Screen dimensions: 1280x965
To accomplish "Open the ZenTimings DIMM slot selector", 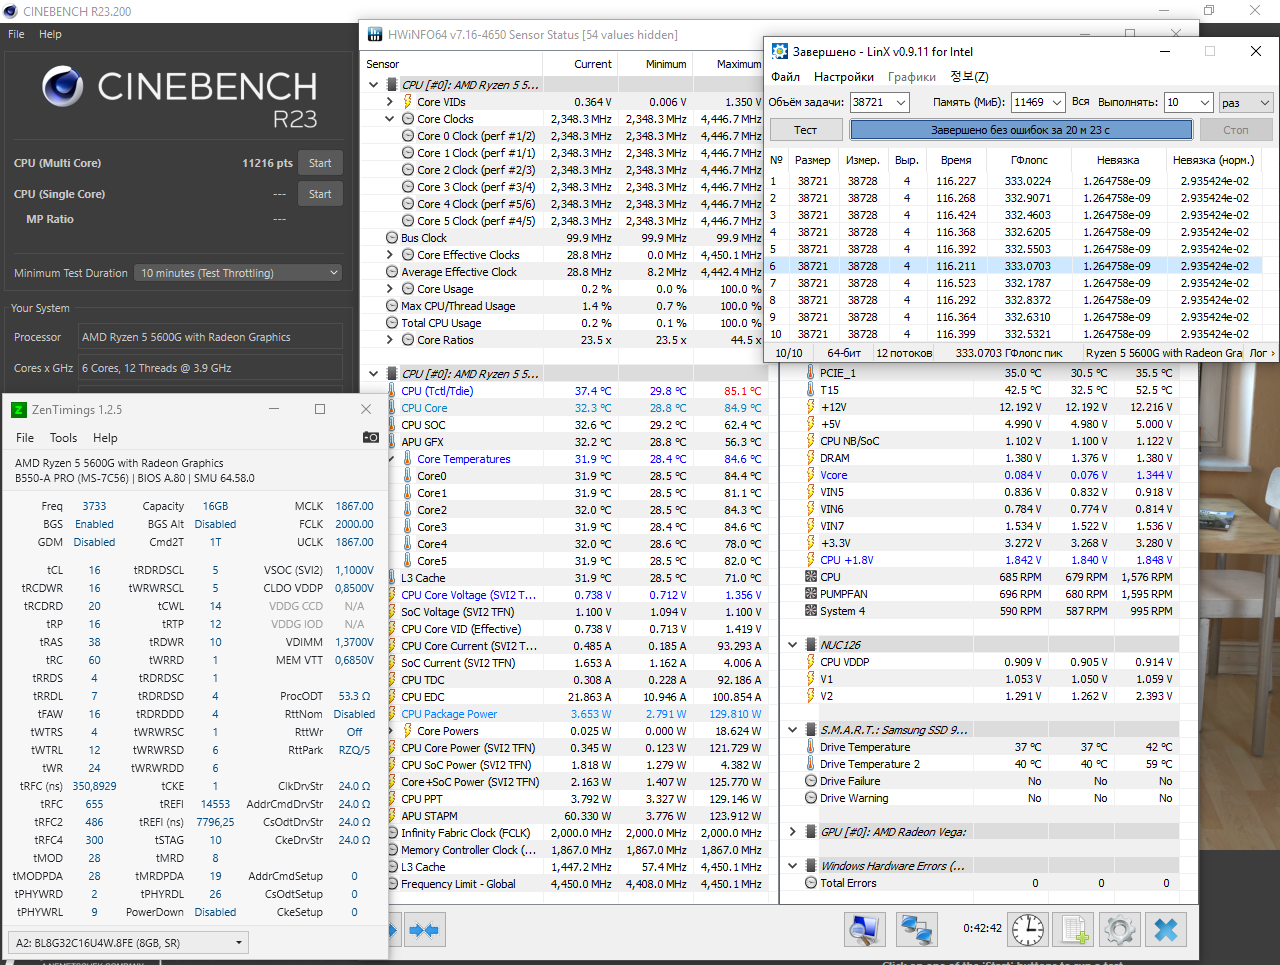I will pyautogui.click(x=128, y=942).
